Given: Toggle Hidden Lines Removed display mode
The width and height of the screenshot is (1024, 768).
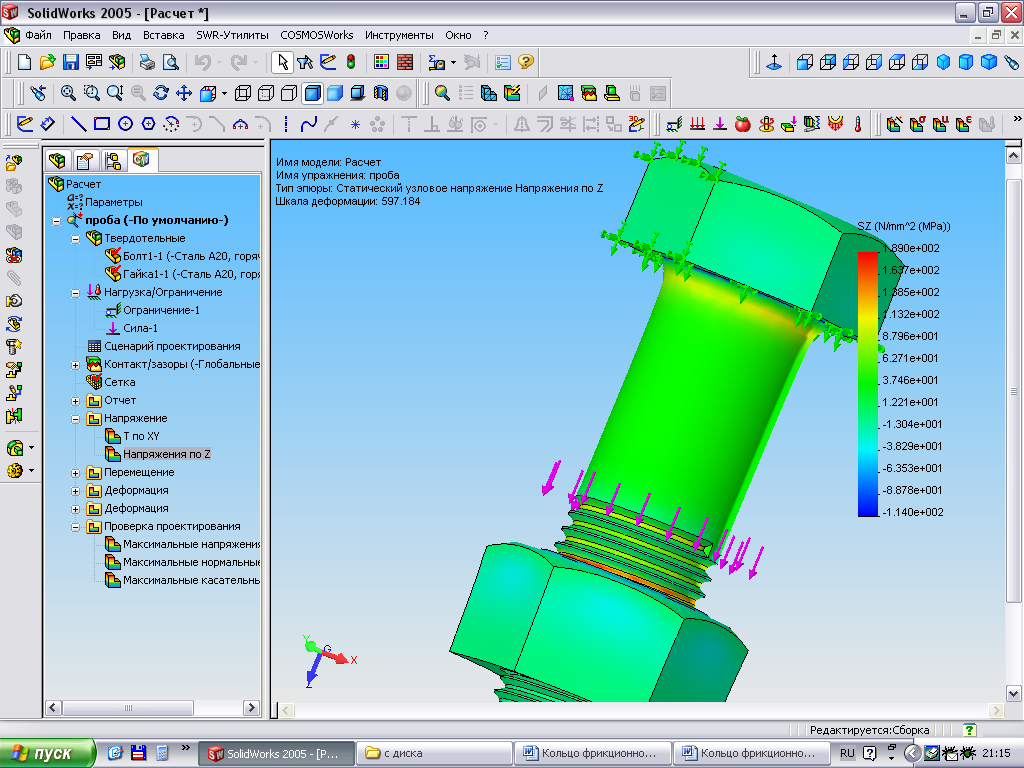Looking at the screenshot, I should coord(289,93).
